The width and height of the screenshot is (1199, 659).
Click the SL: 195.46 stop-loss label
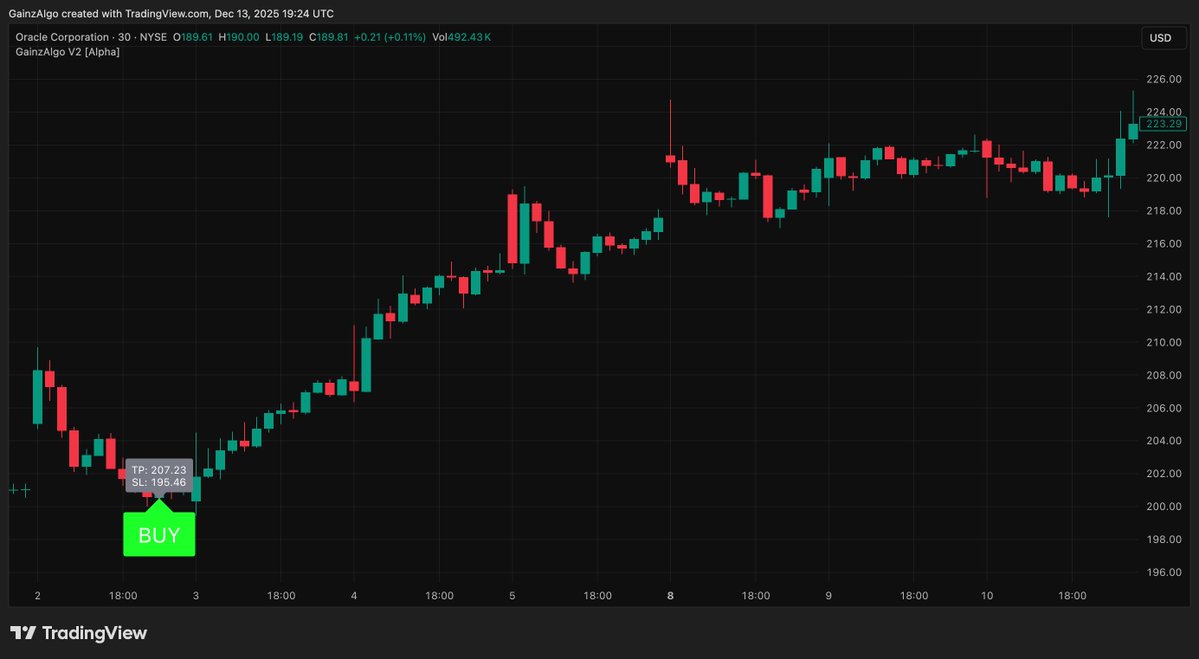[x=157, y=481]
